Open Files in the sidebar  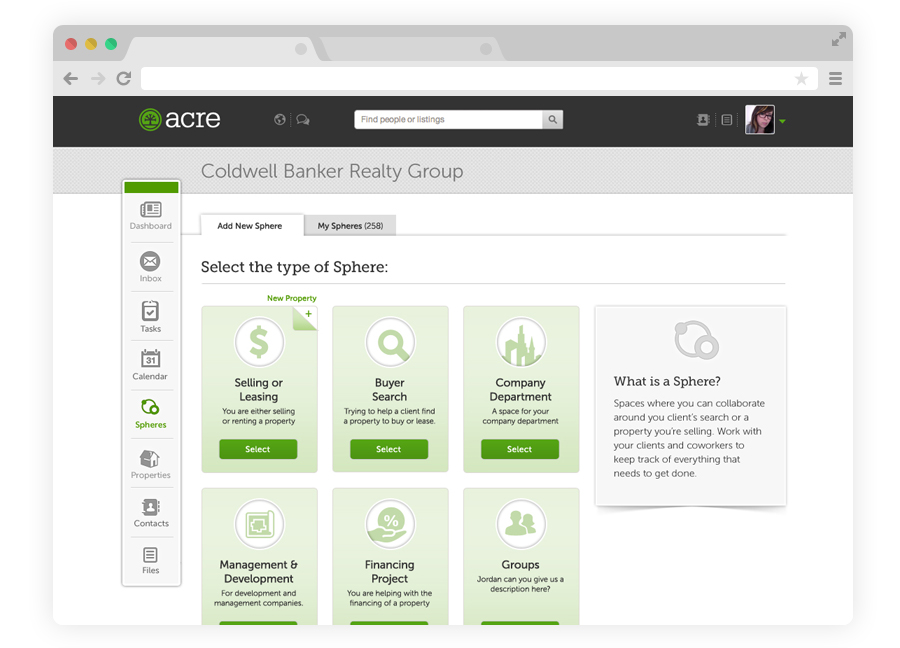tap(150, 560)
